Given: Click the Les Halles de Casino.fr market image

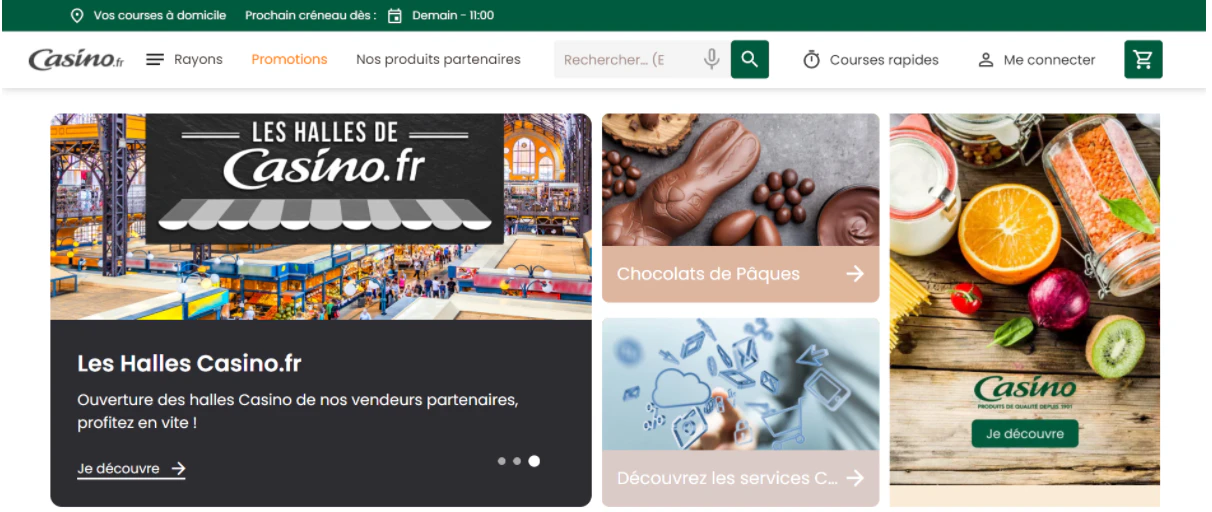Looking at the screenshot, I should [321, 216].
